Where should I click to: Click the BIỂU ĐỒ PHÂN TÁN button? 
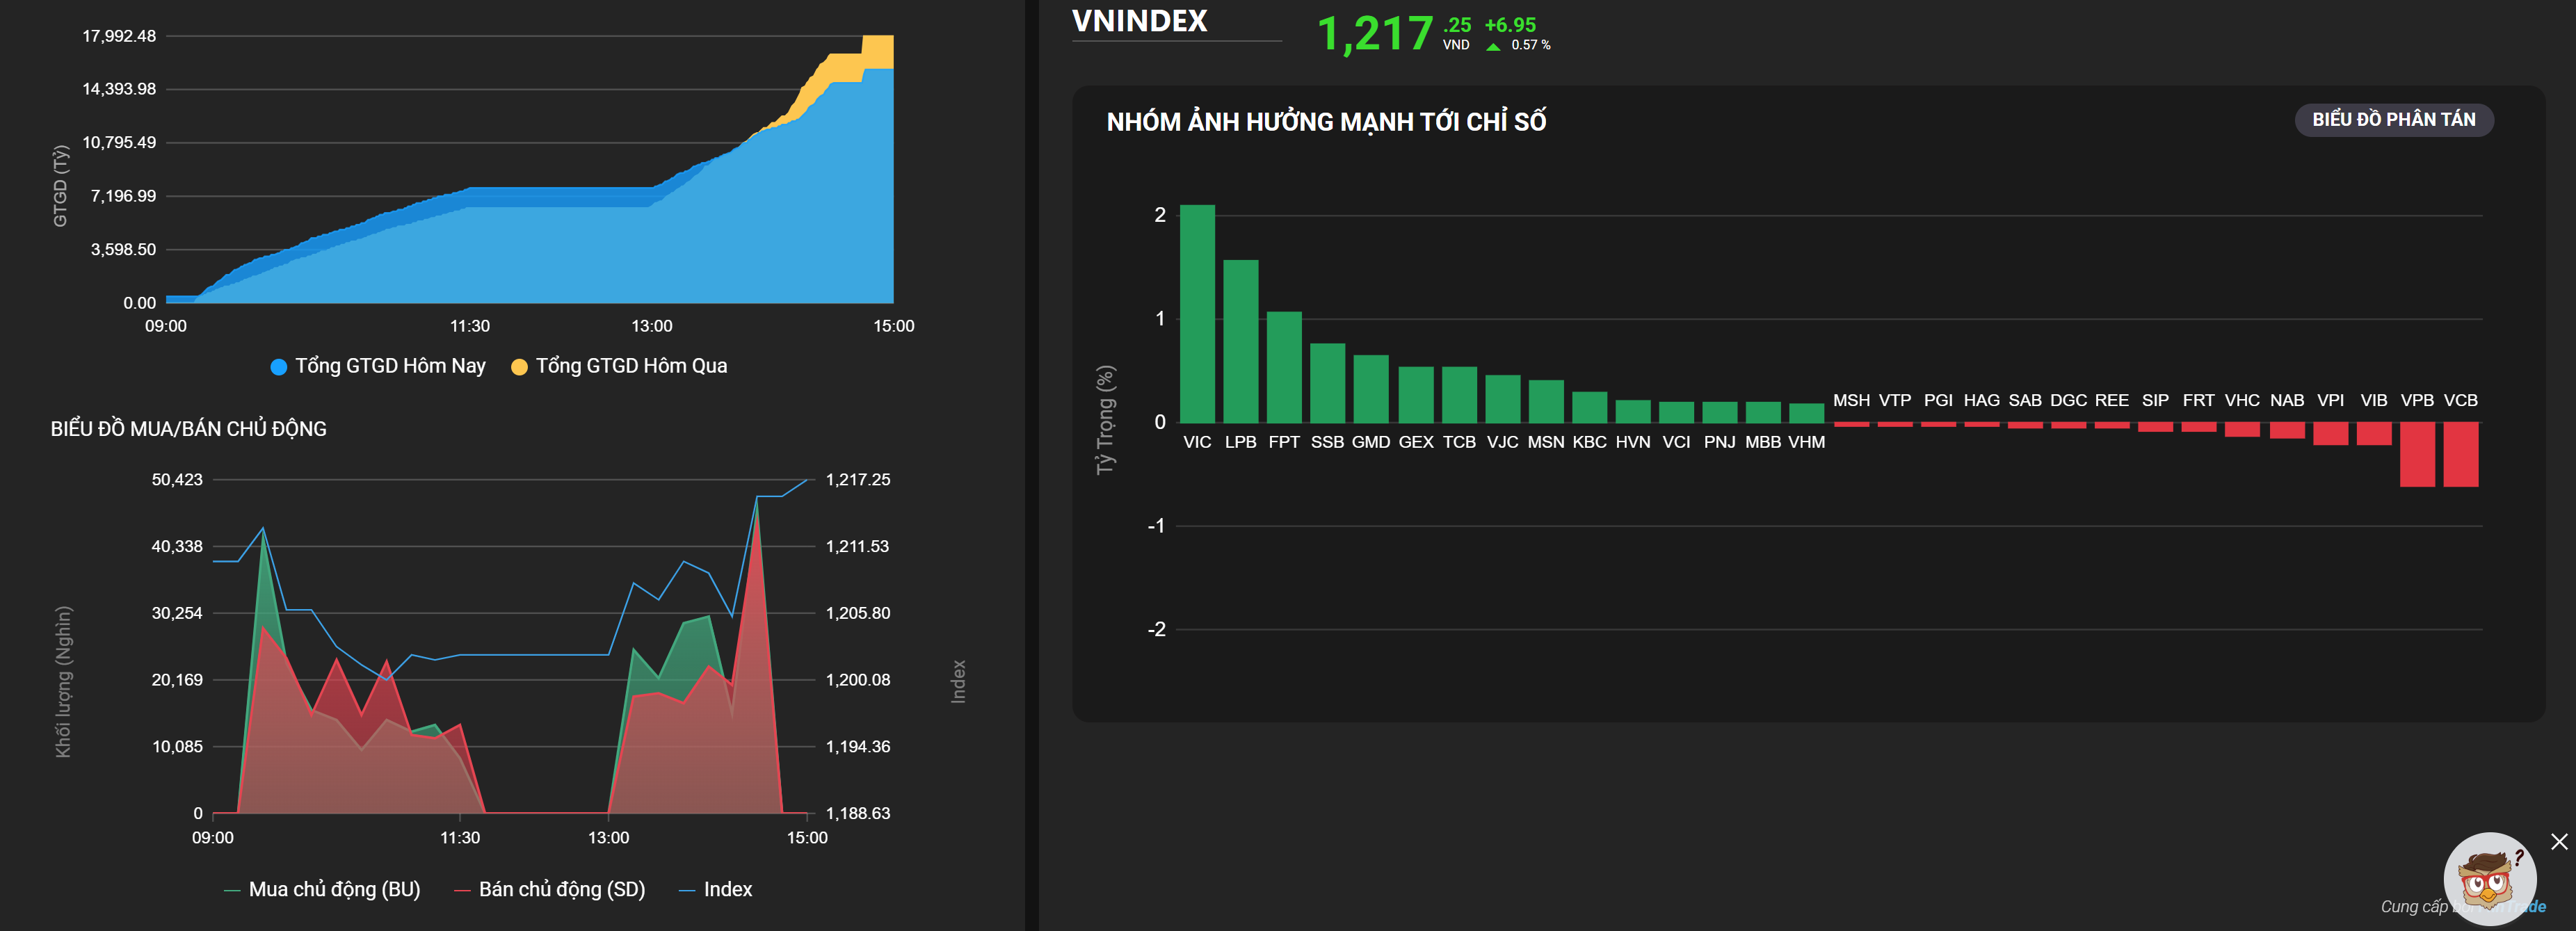click(2393, 120)
